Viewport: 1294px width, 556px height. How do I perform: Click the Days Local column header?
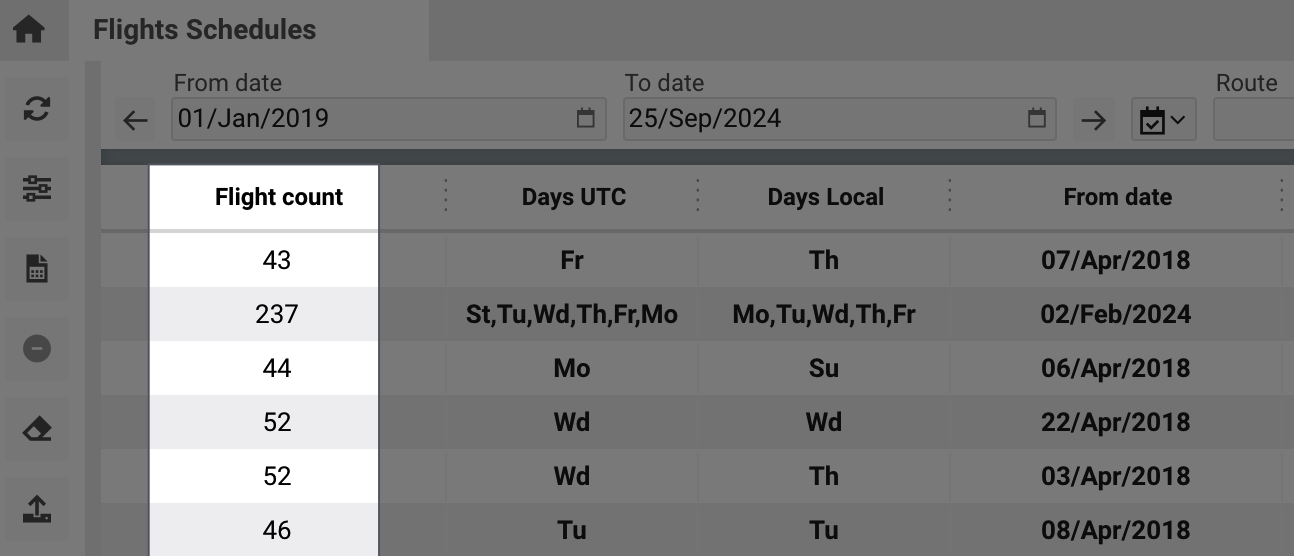(825, 197)
